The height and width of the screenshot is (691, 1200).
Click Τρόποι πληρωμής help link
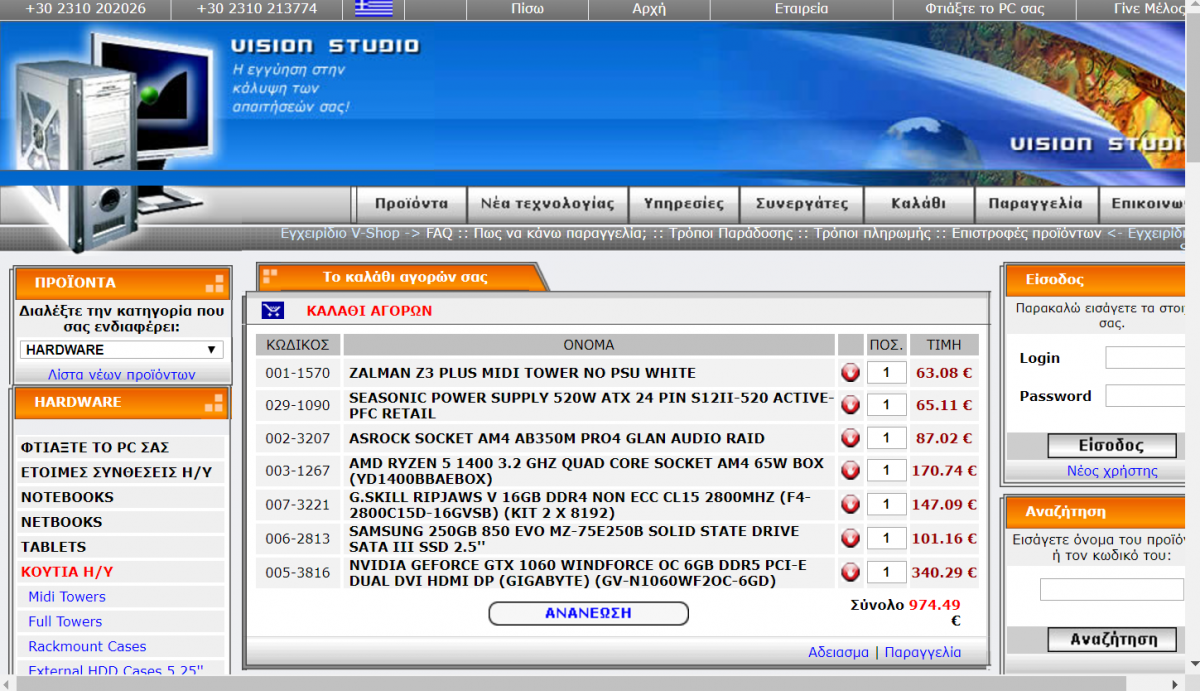coord(874,233)
